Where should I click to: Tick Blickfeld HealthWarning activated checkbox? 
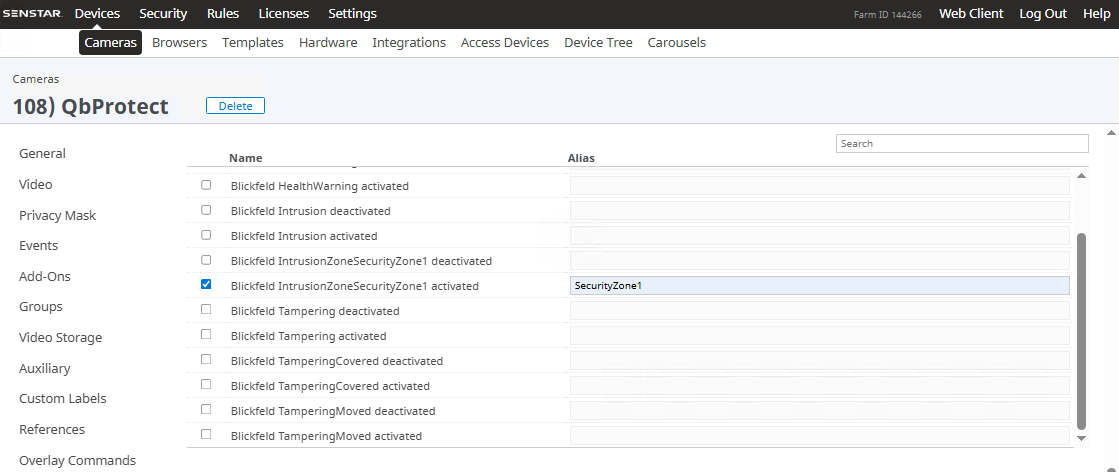pos(206,185)
